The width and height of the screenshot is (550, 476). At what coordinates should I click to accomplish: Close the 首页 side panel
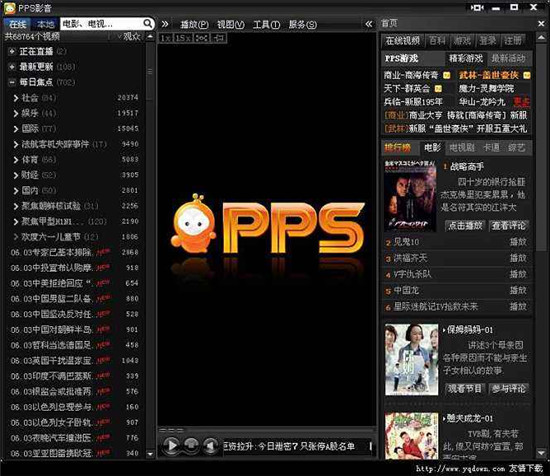tap(541, 24)
